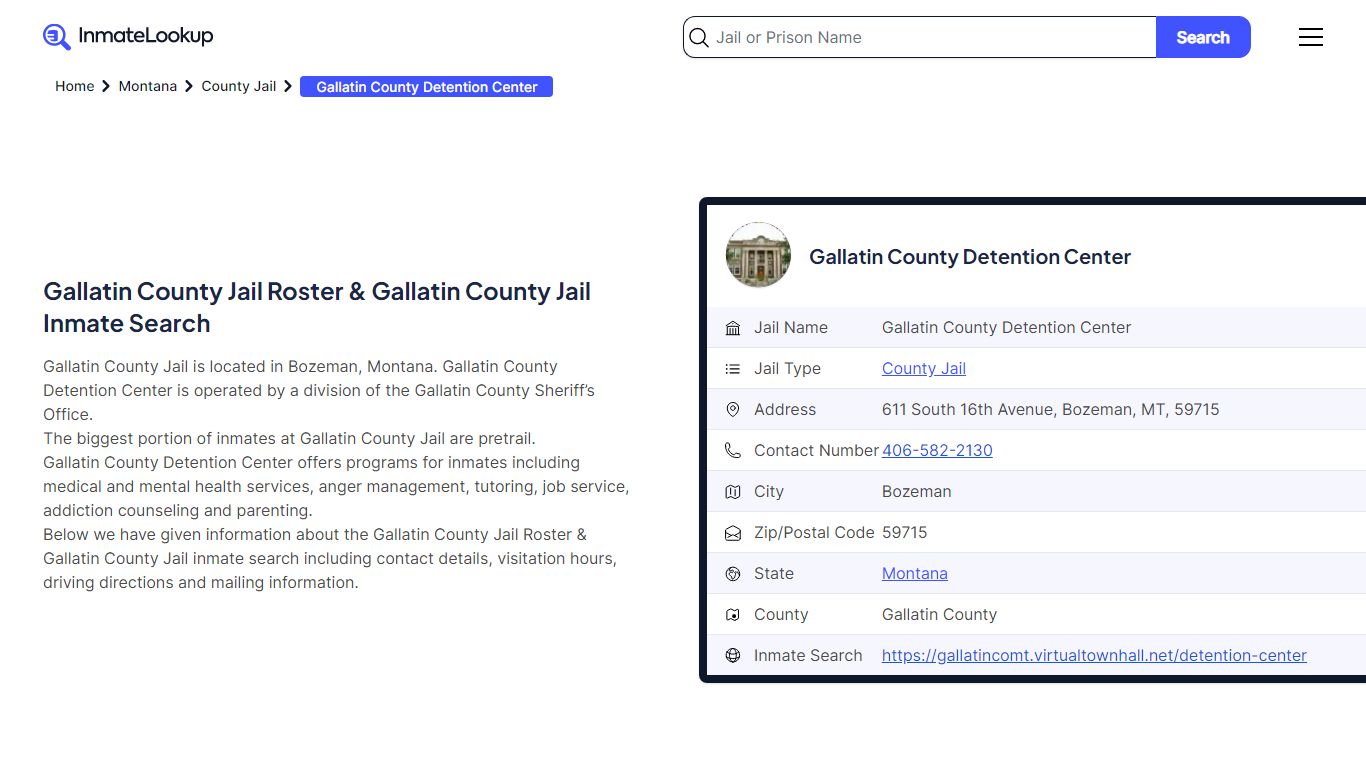Click the Jail Roster & Inmate Search heading
Screen dimensions: 1366x768
click(317, 308)
